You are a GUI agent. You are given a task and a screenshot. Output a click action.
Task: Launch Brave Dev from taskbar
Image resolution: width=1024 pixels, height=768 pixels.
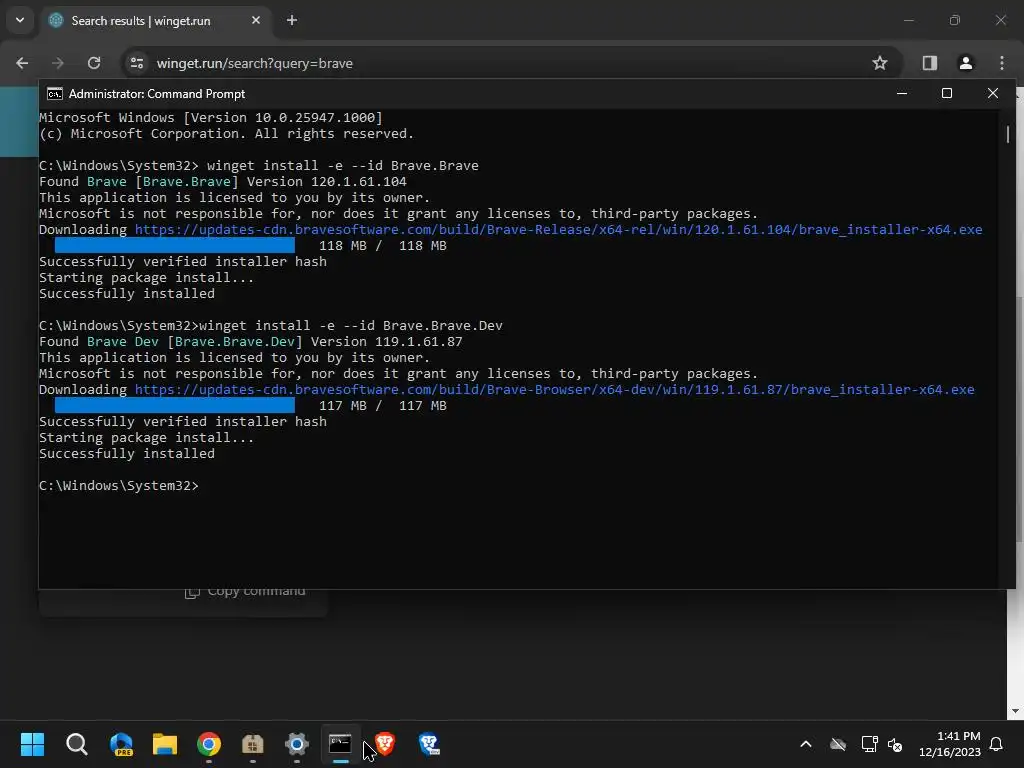[x=429, y=744]
